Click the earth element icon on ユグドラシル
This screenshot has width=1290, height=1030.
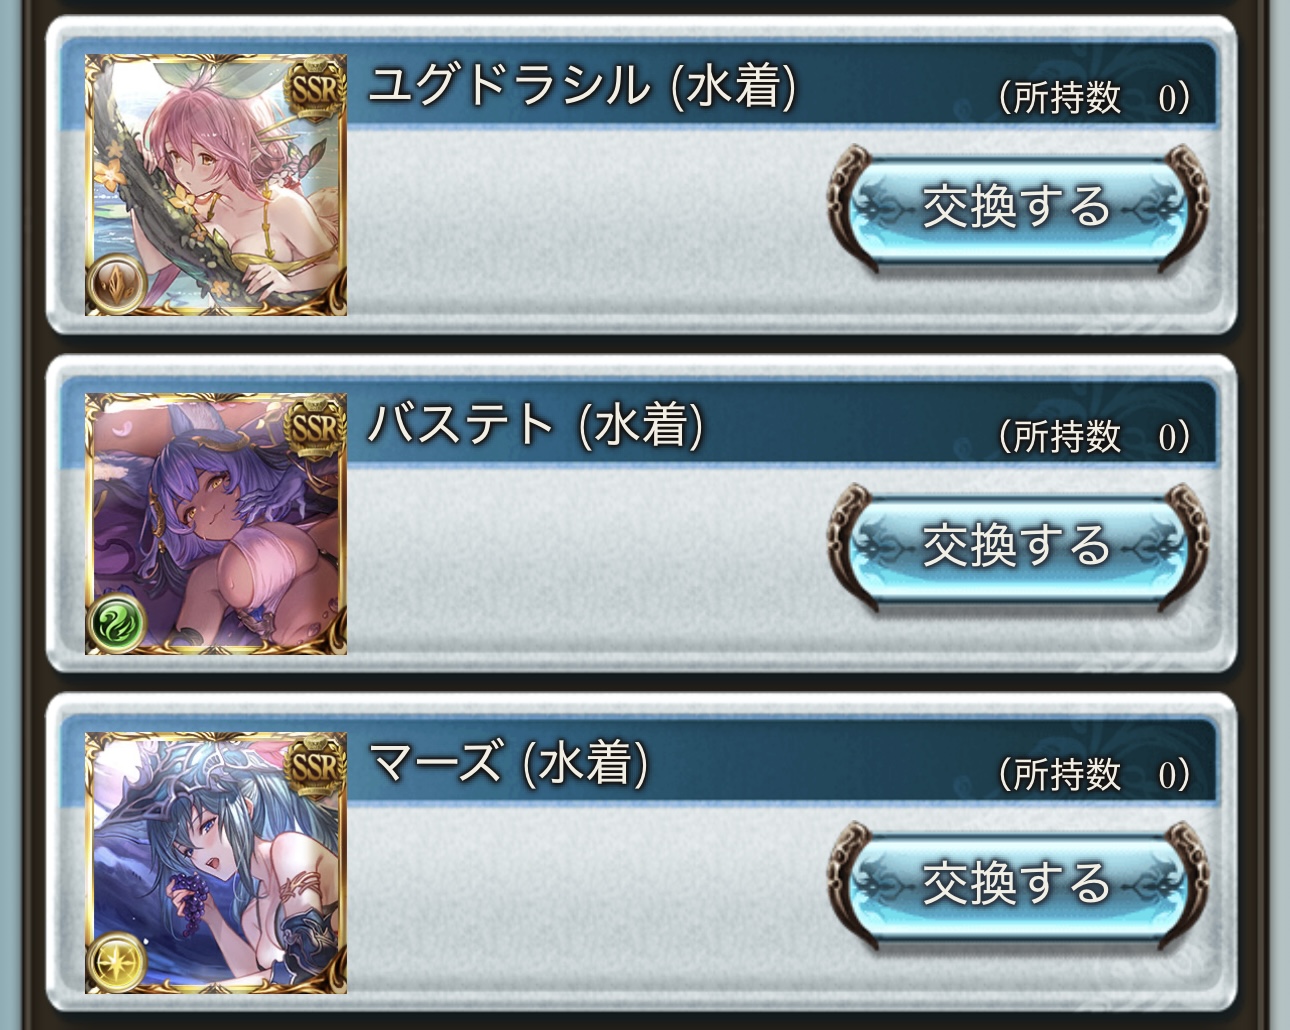[118, 284]
